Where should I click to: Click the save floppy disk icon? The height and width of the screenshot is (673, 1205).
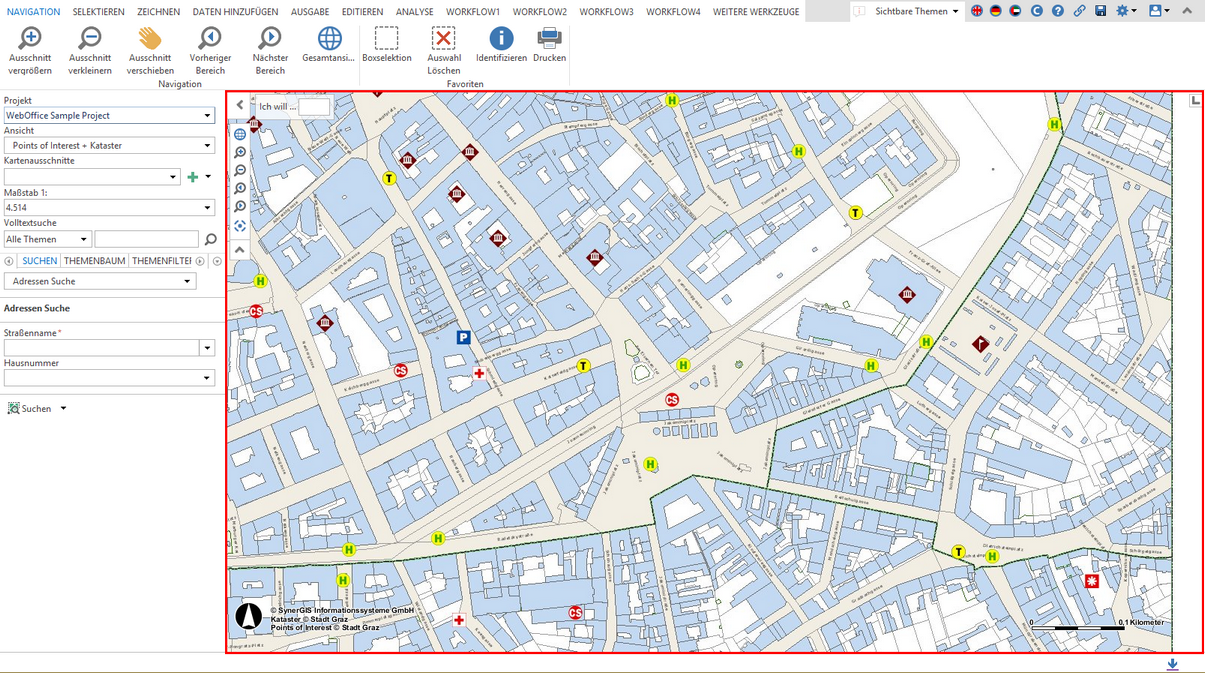click(1100, 11)
